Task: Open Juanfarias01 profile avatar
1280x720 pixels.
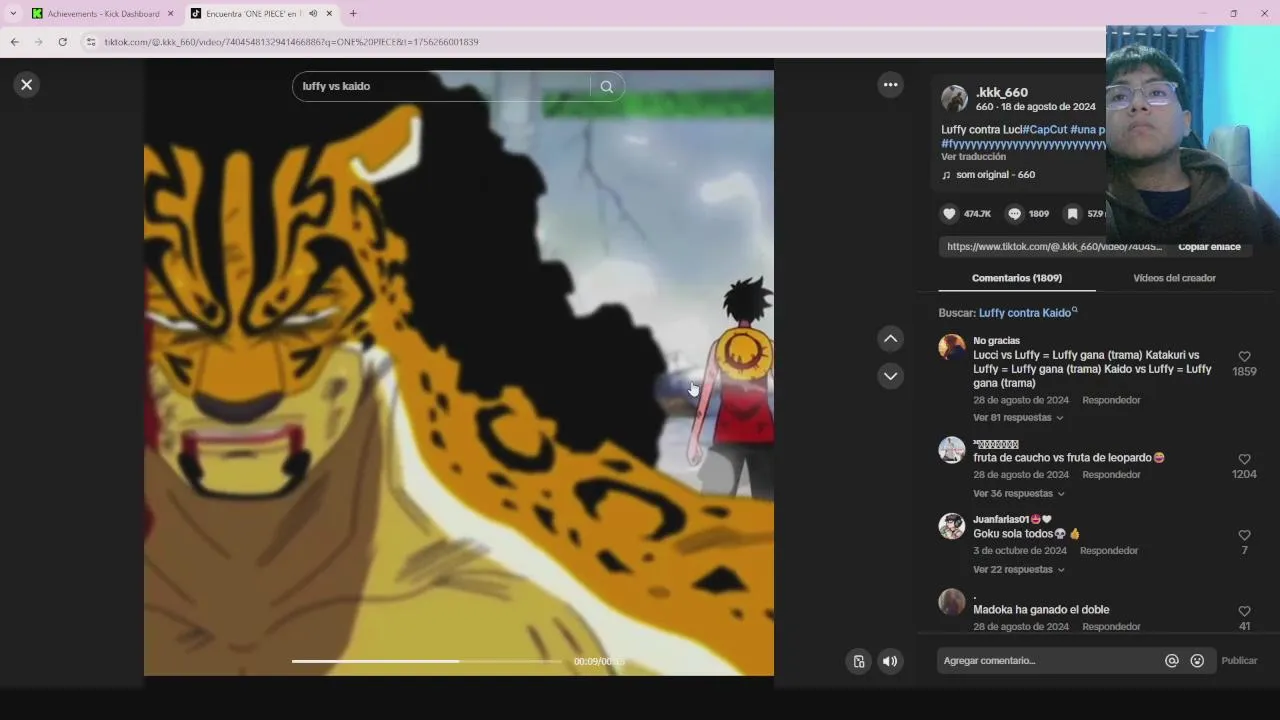Action: [x=952, y=526]
